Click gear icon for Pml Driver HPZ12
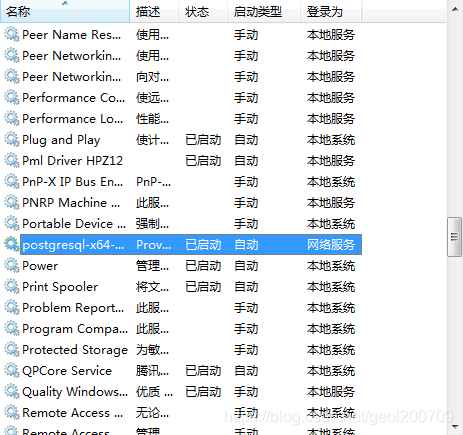463x435 pixels. [12, 161]
